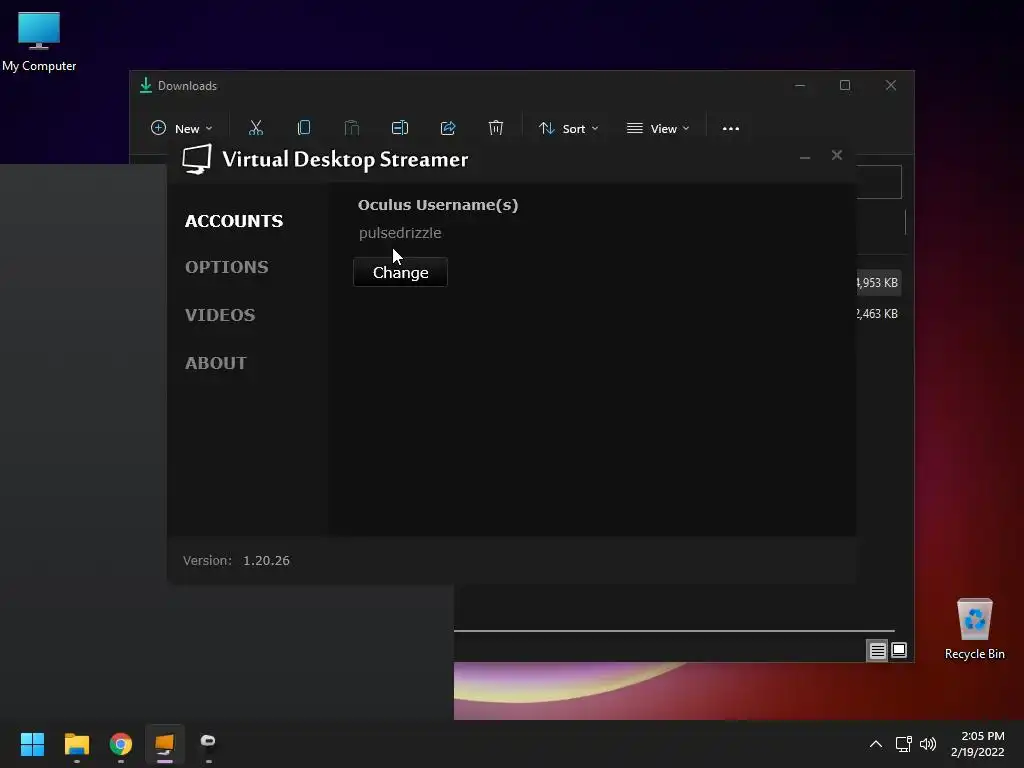Select the pulsedrizzle username text

click(400, 233)
